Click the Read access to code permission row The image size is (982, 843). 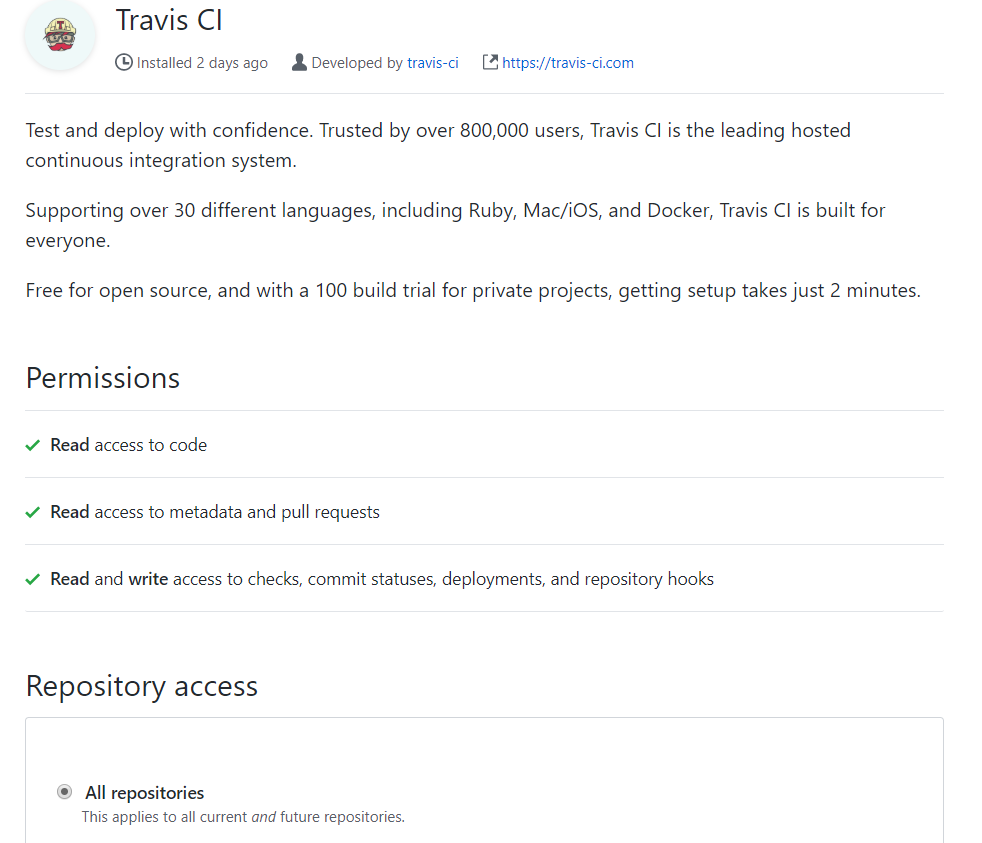128,444
